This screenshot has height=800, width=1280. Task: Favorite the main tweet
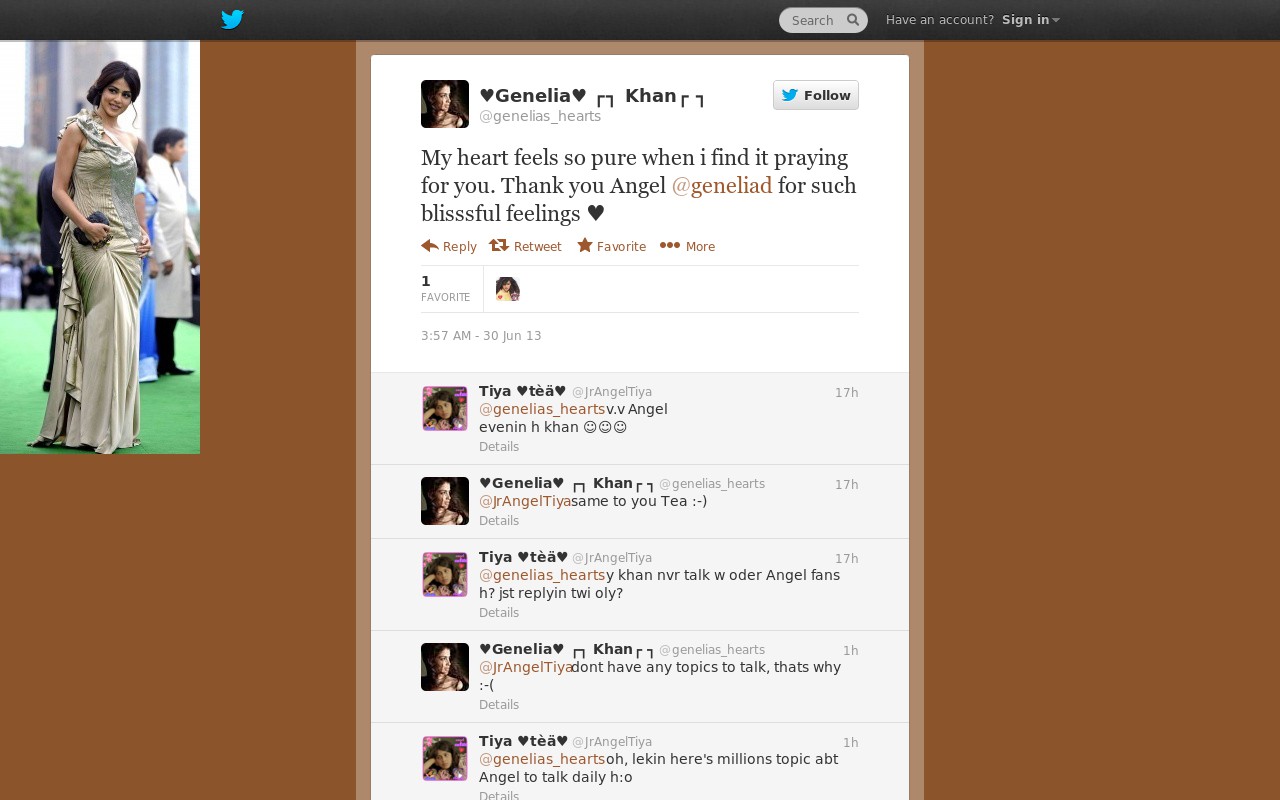[611, 246]
